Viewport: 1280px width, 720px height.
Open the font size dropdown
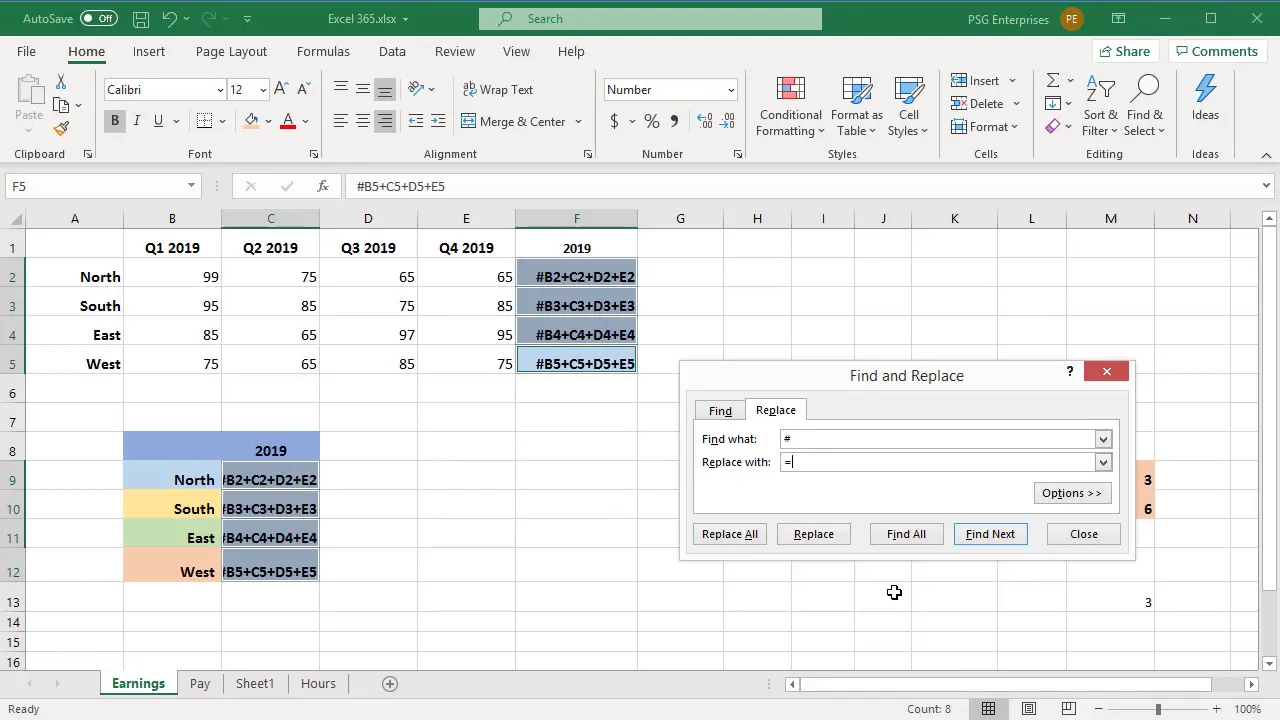click(263, 90)
